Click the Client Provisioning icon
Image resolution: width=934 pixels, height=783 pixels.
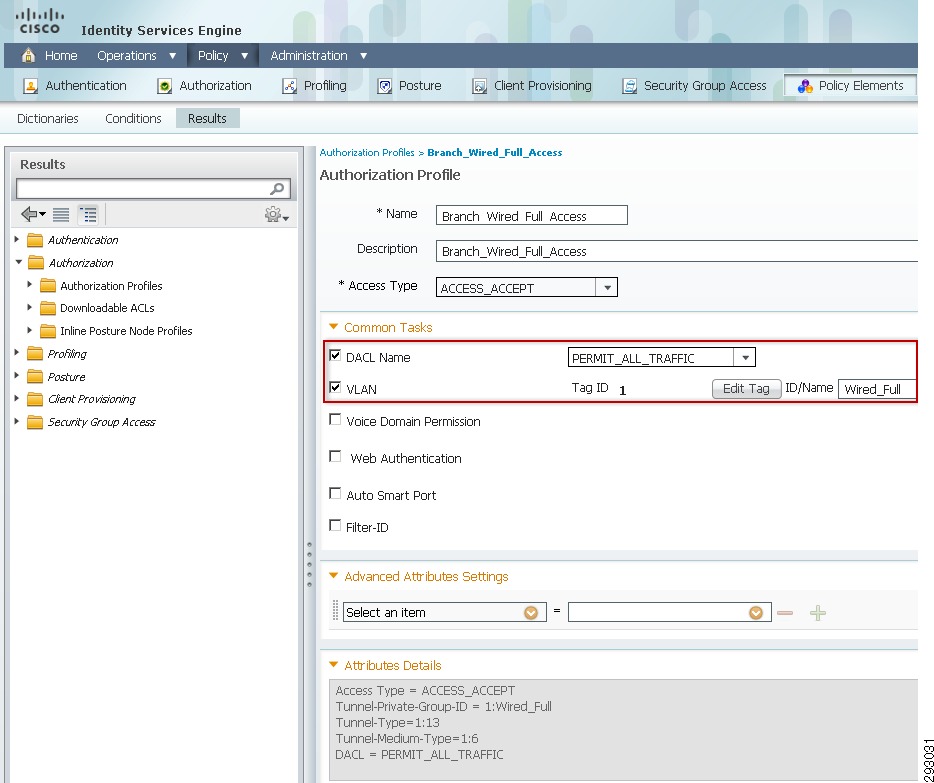pos(480,86)
